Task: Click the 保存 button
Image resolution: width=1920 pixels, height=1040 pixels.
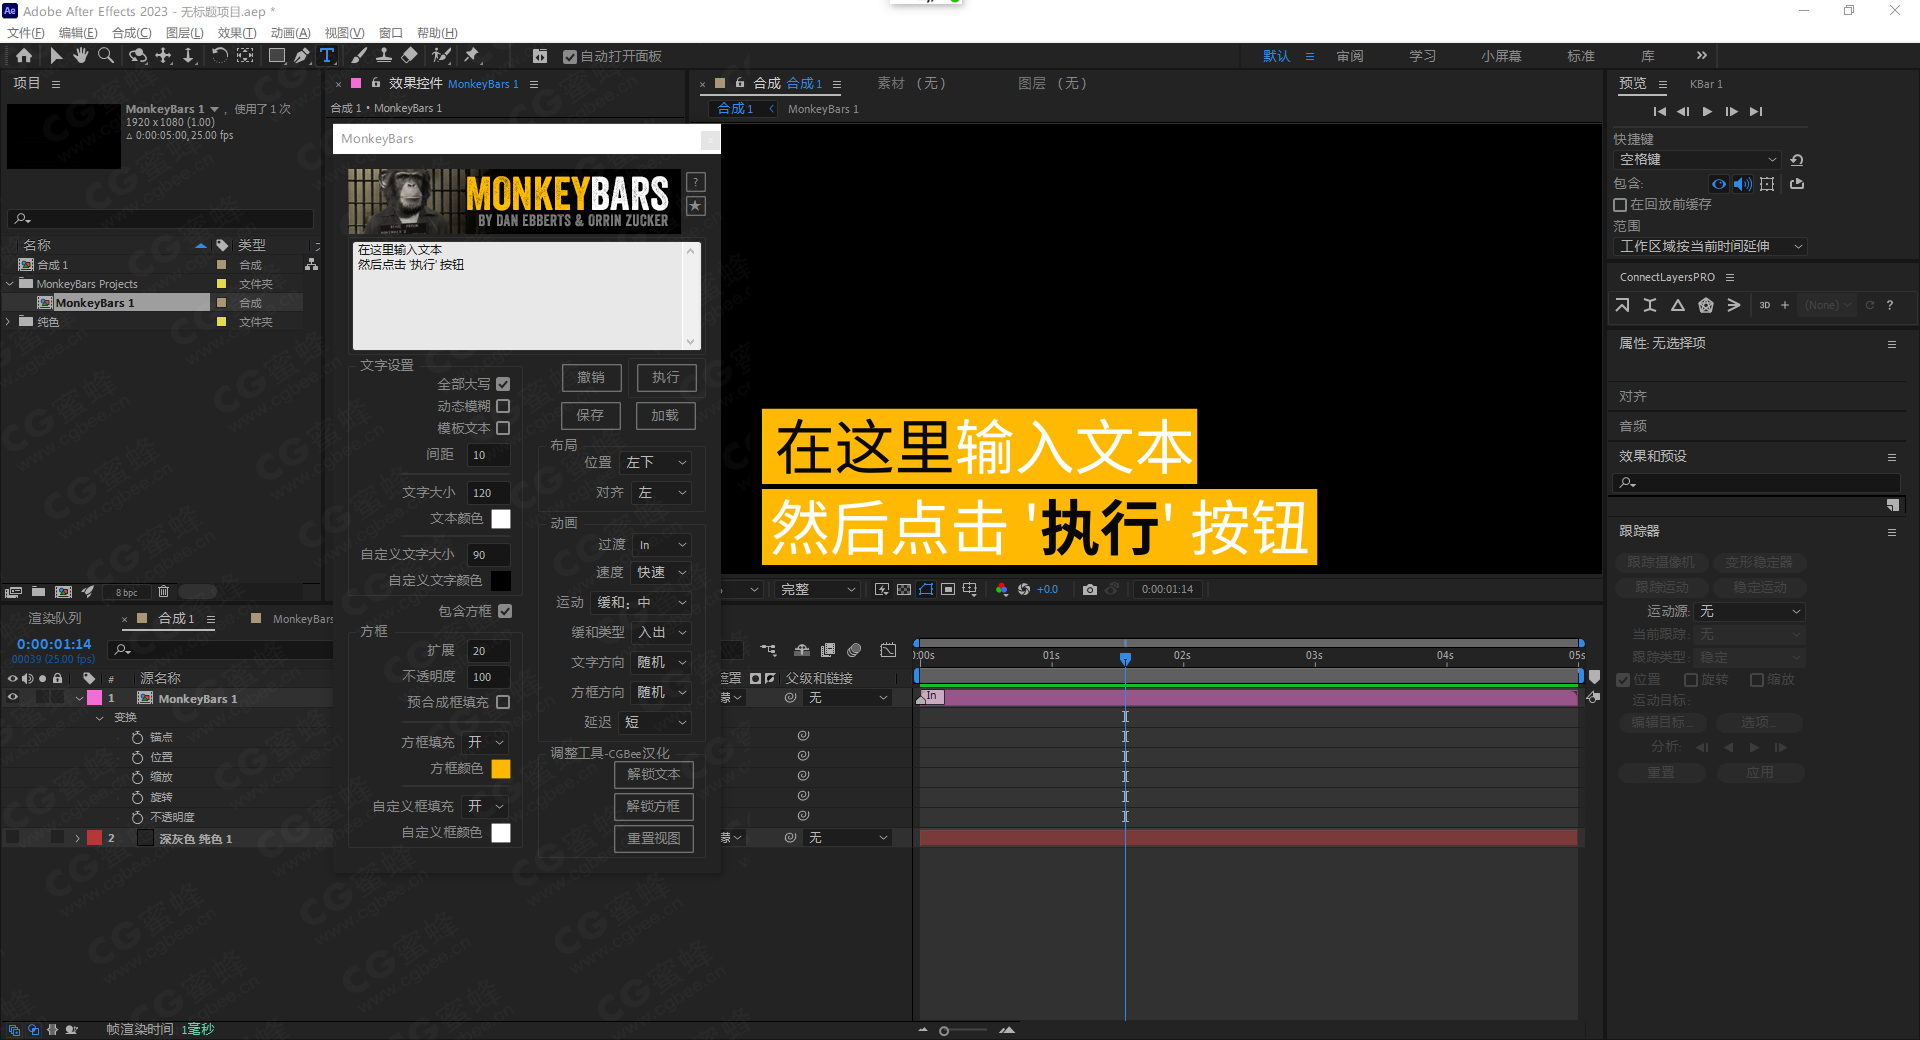Action: pos(590,416)
